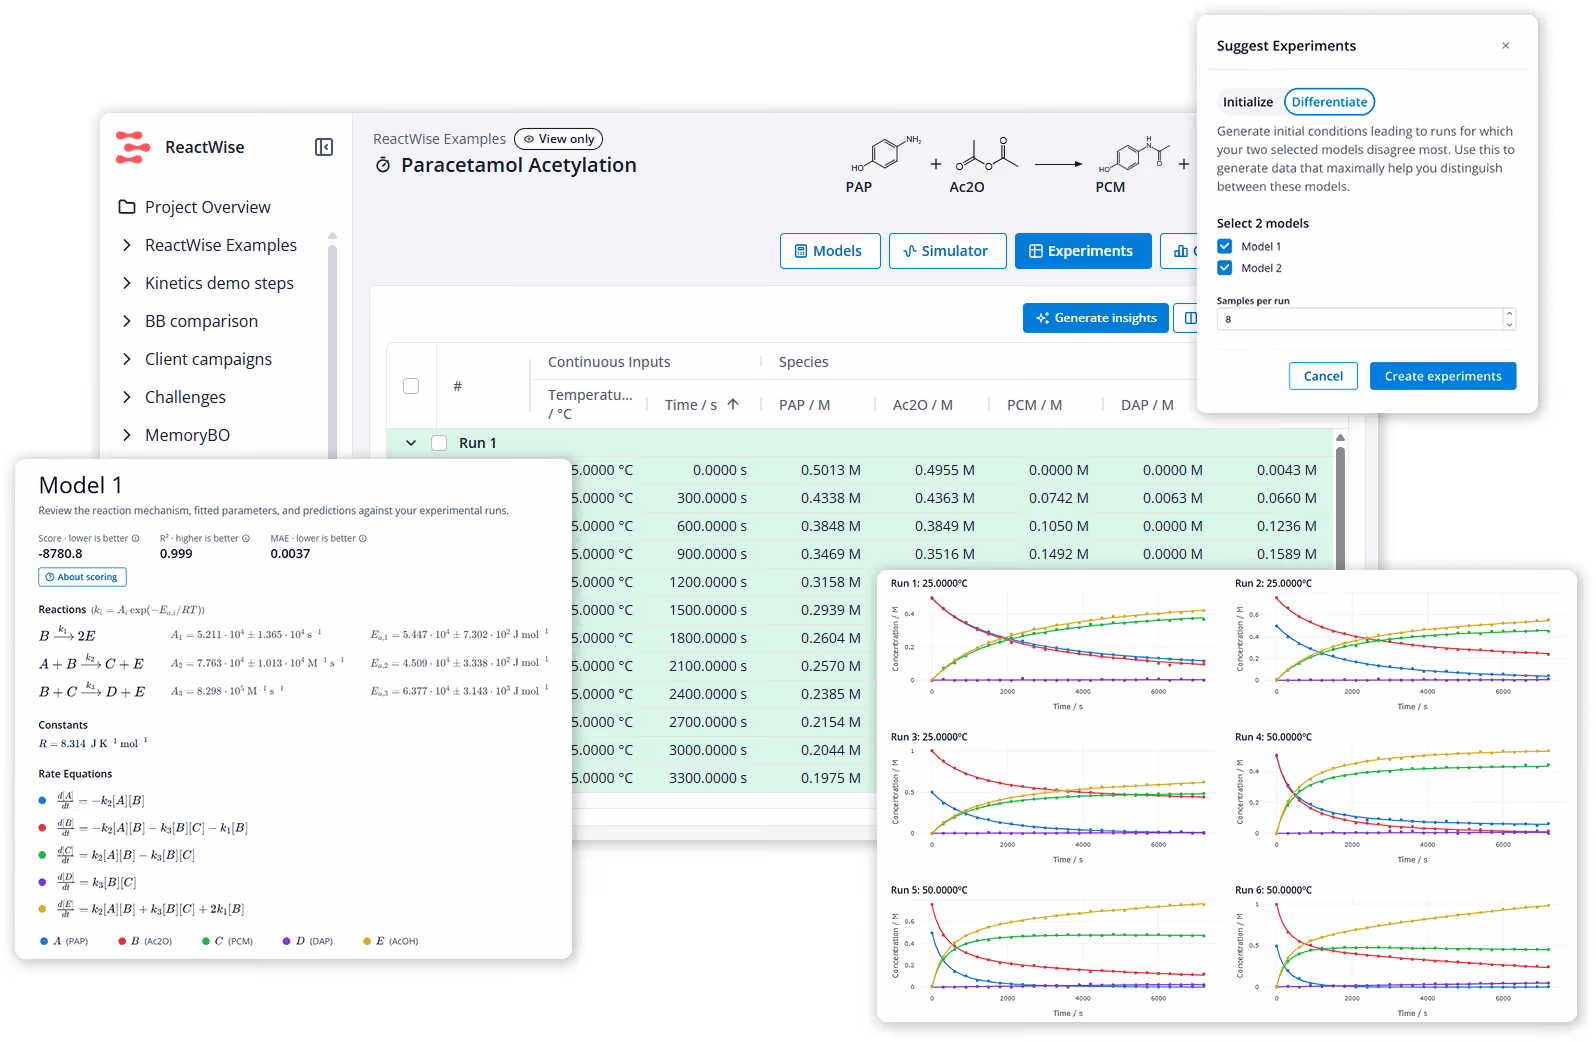Viewport: 1596px width, 1041px height.
Task: Click the red B (Ac2O) legend dot
Action: pos(122,941)
